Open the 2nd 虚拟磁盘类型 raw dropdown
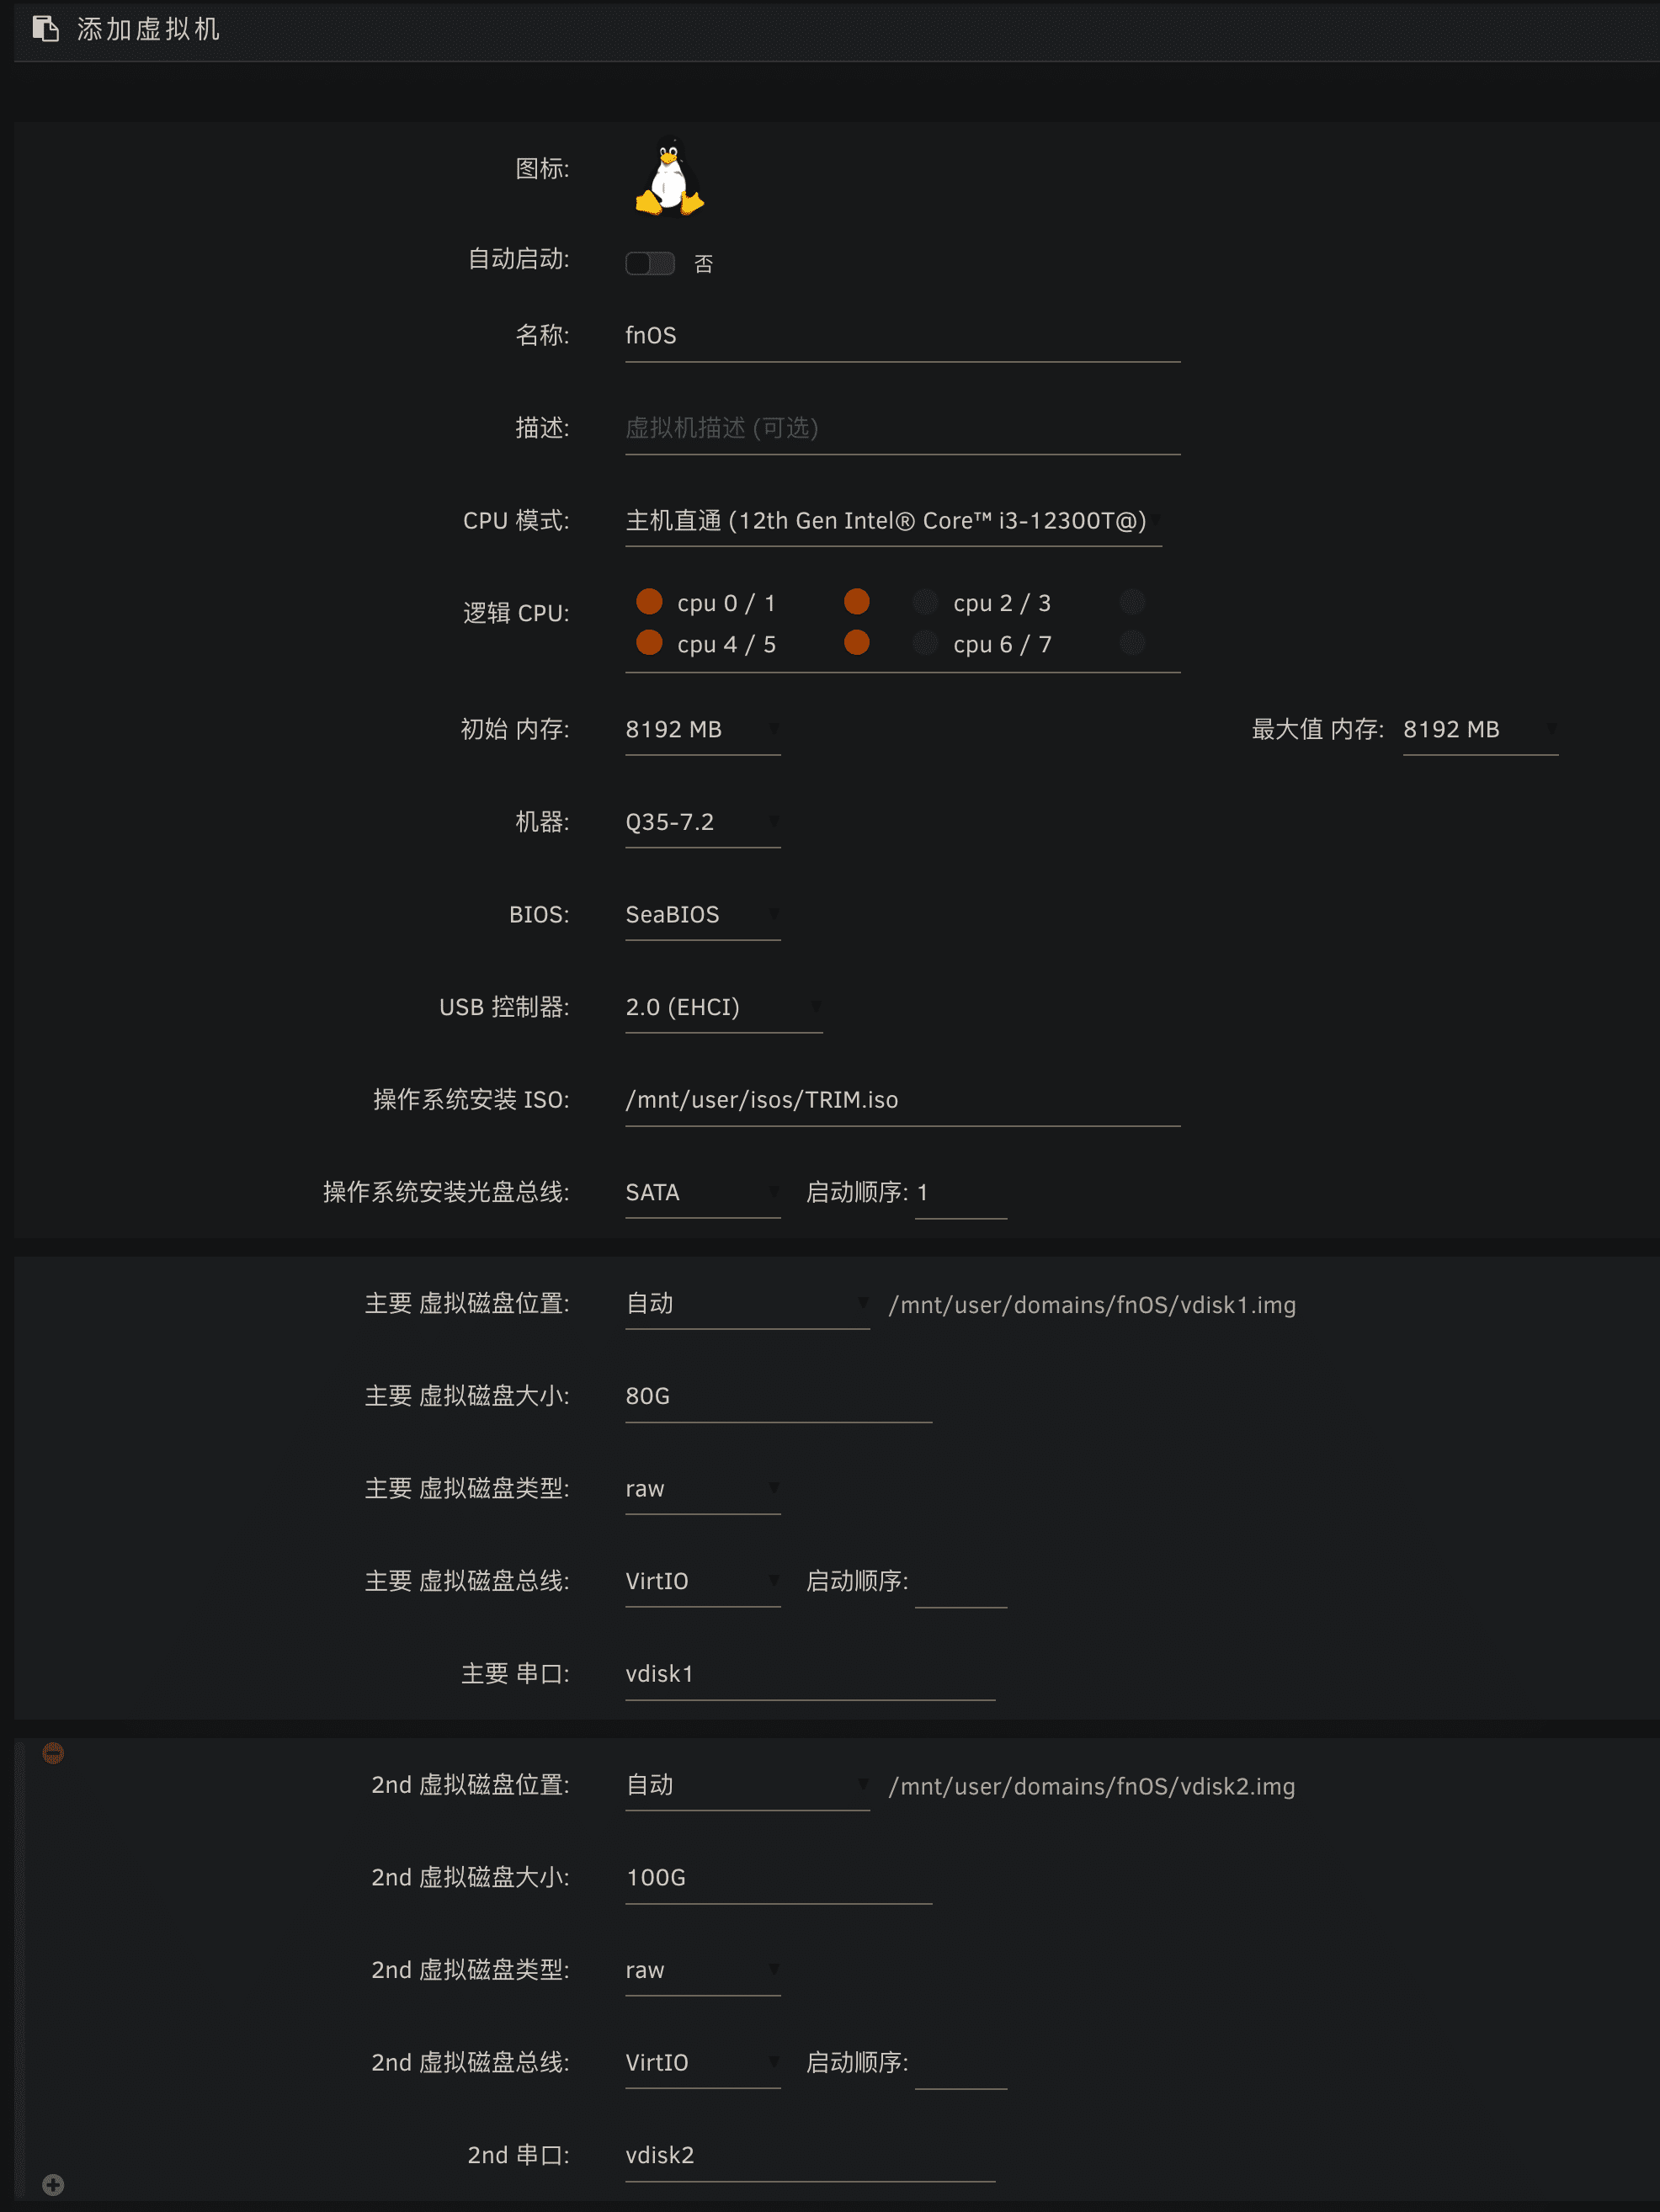 pos(703,1971)
